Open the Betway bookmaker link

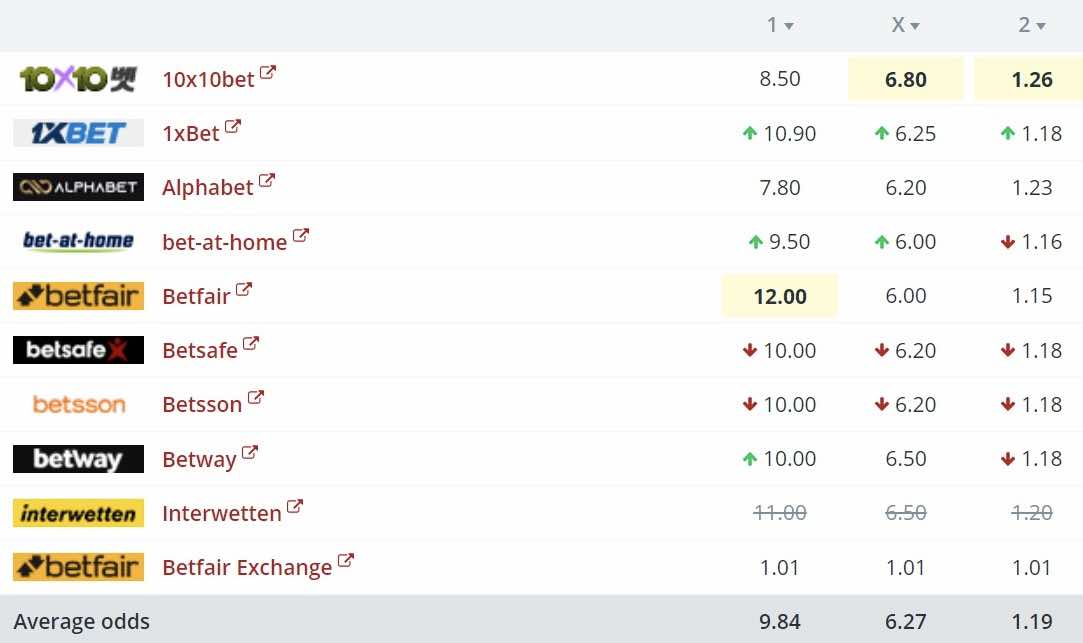point(200,459)
